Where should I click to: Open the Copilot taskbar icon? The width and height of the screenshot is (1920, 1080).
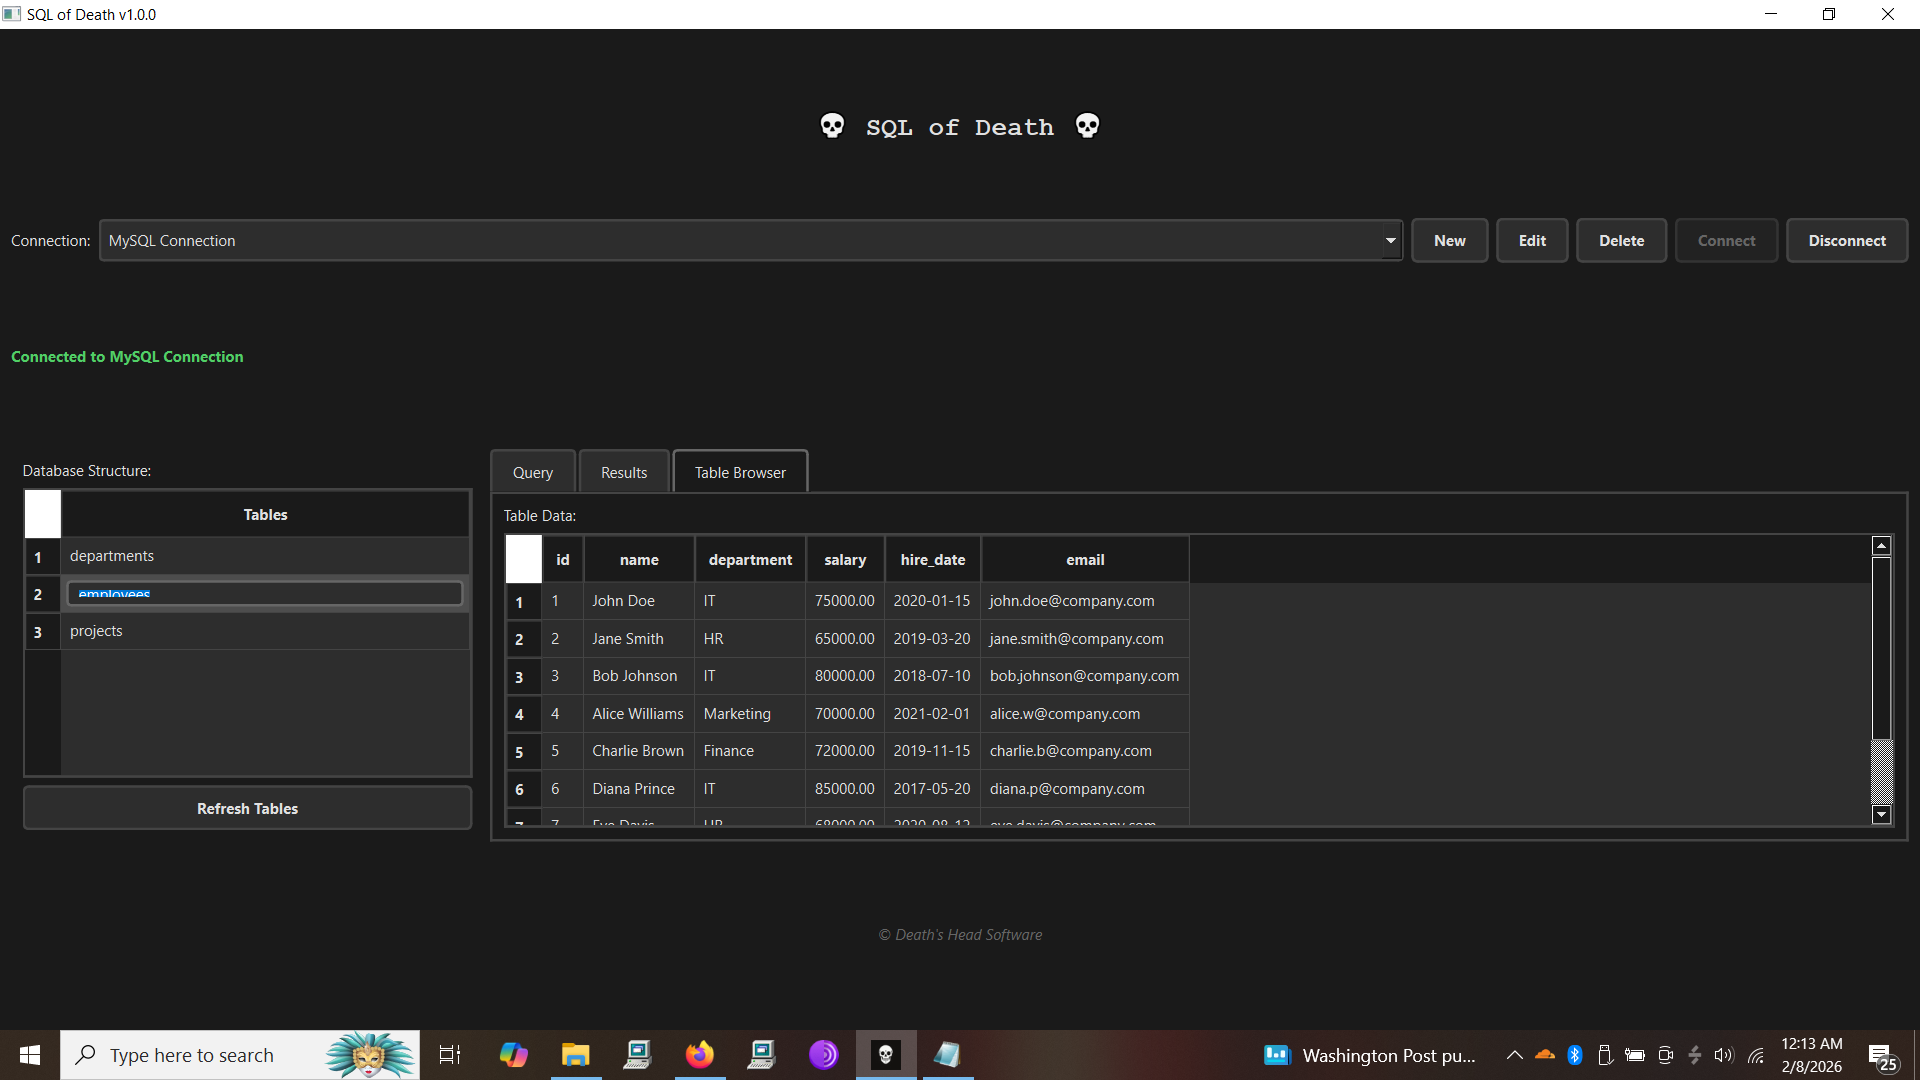pos(513,1055)
